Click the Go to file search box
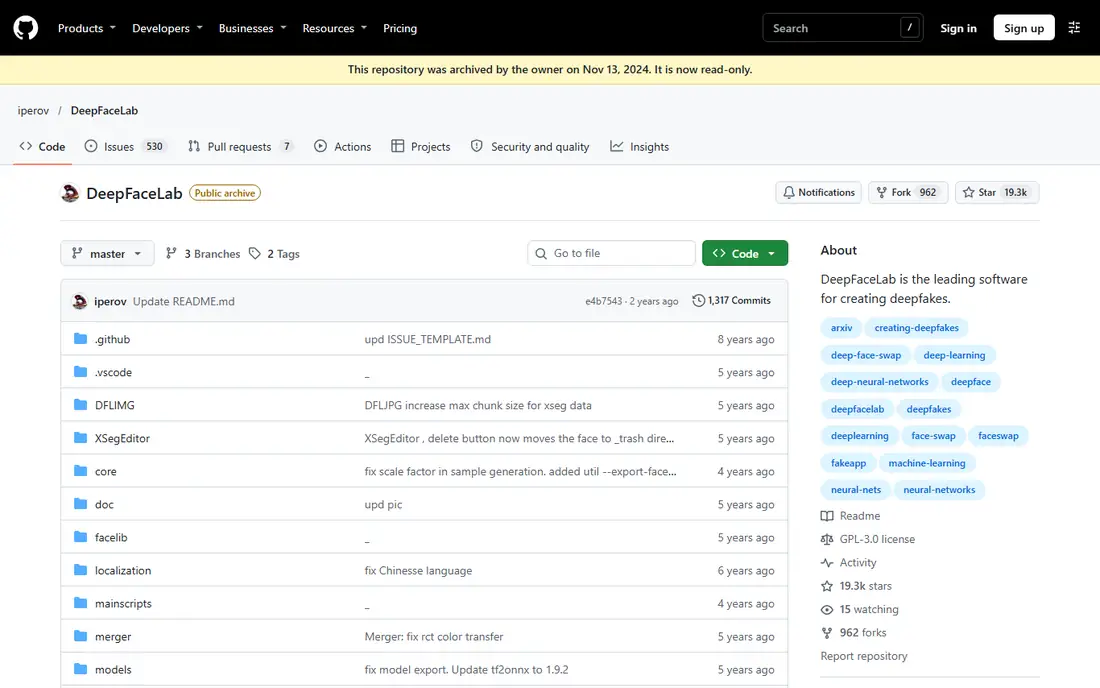The width and height of the screenshot is (1100, 688). tap(611, 253)
